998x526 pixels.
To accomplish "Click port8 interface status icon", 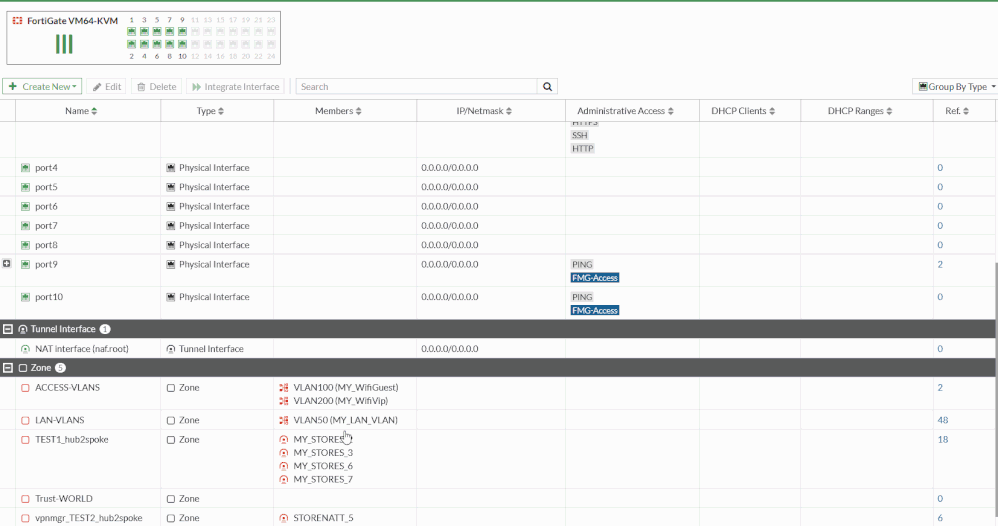I will tap(25, 245).
